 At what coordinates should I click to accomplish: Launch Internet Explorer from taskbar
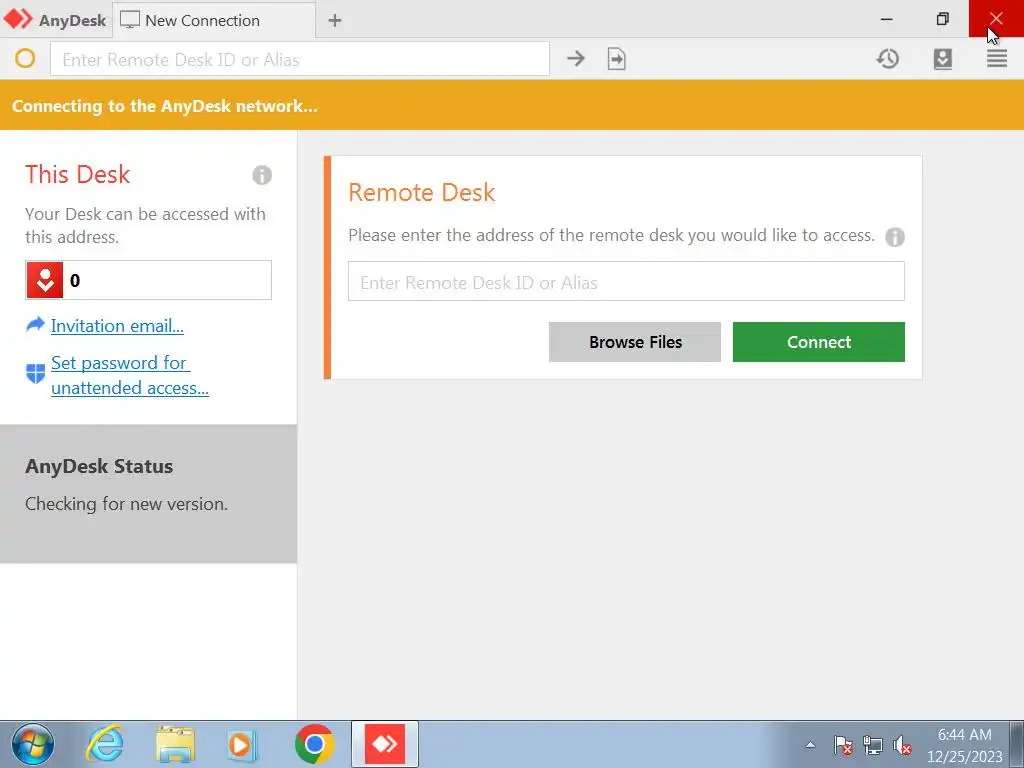tap(105, 744)
